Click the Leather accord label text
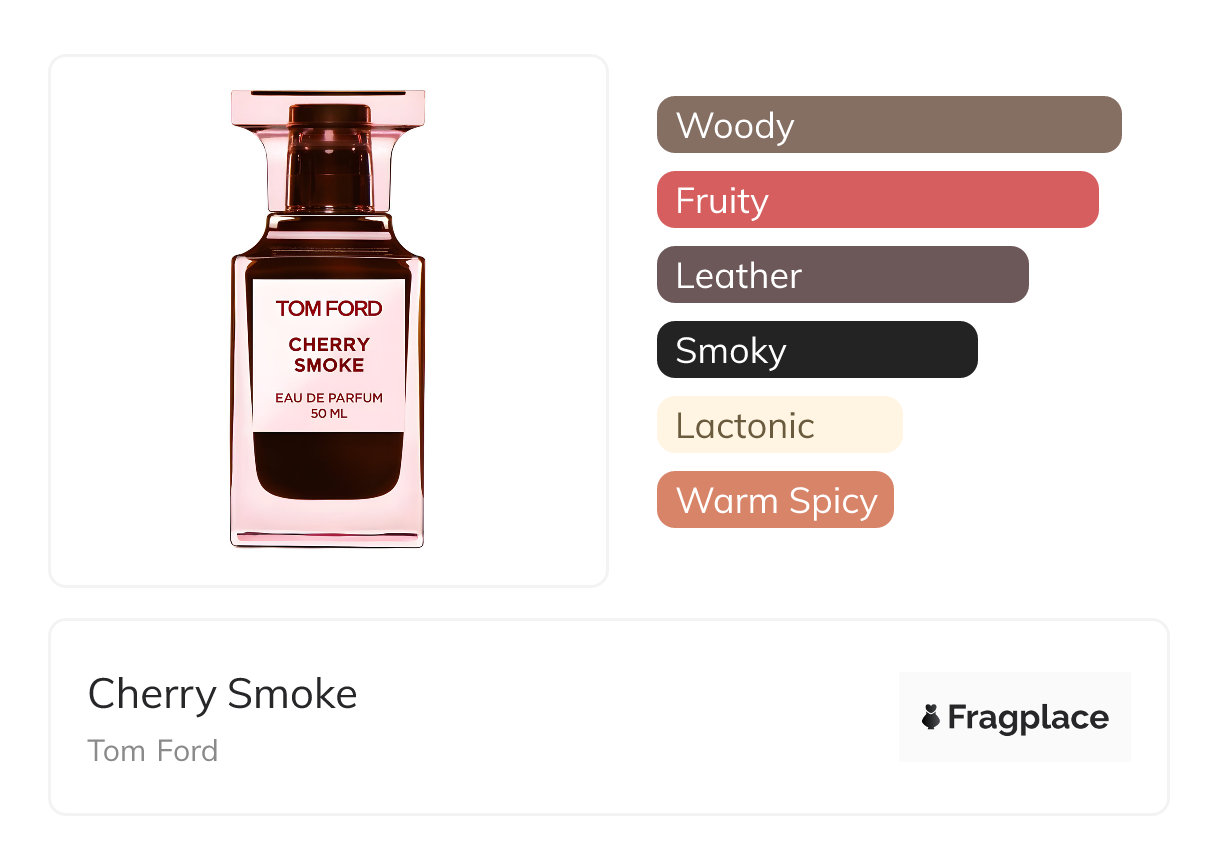Screen dimensions: 1218x864 point(739,276)
